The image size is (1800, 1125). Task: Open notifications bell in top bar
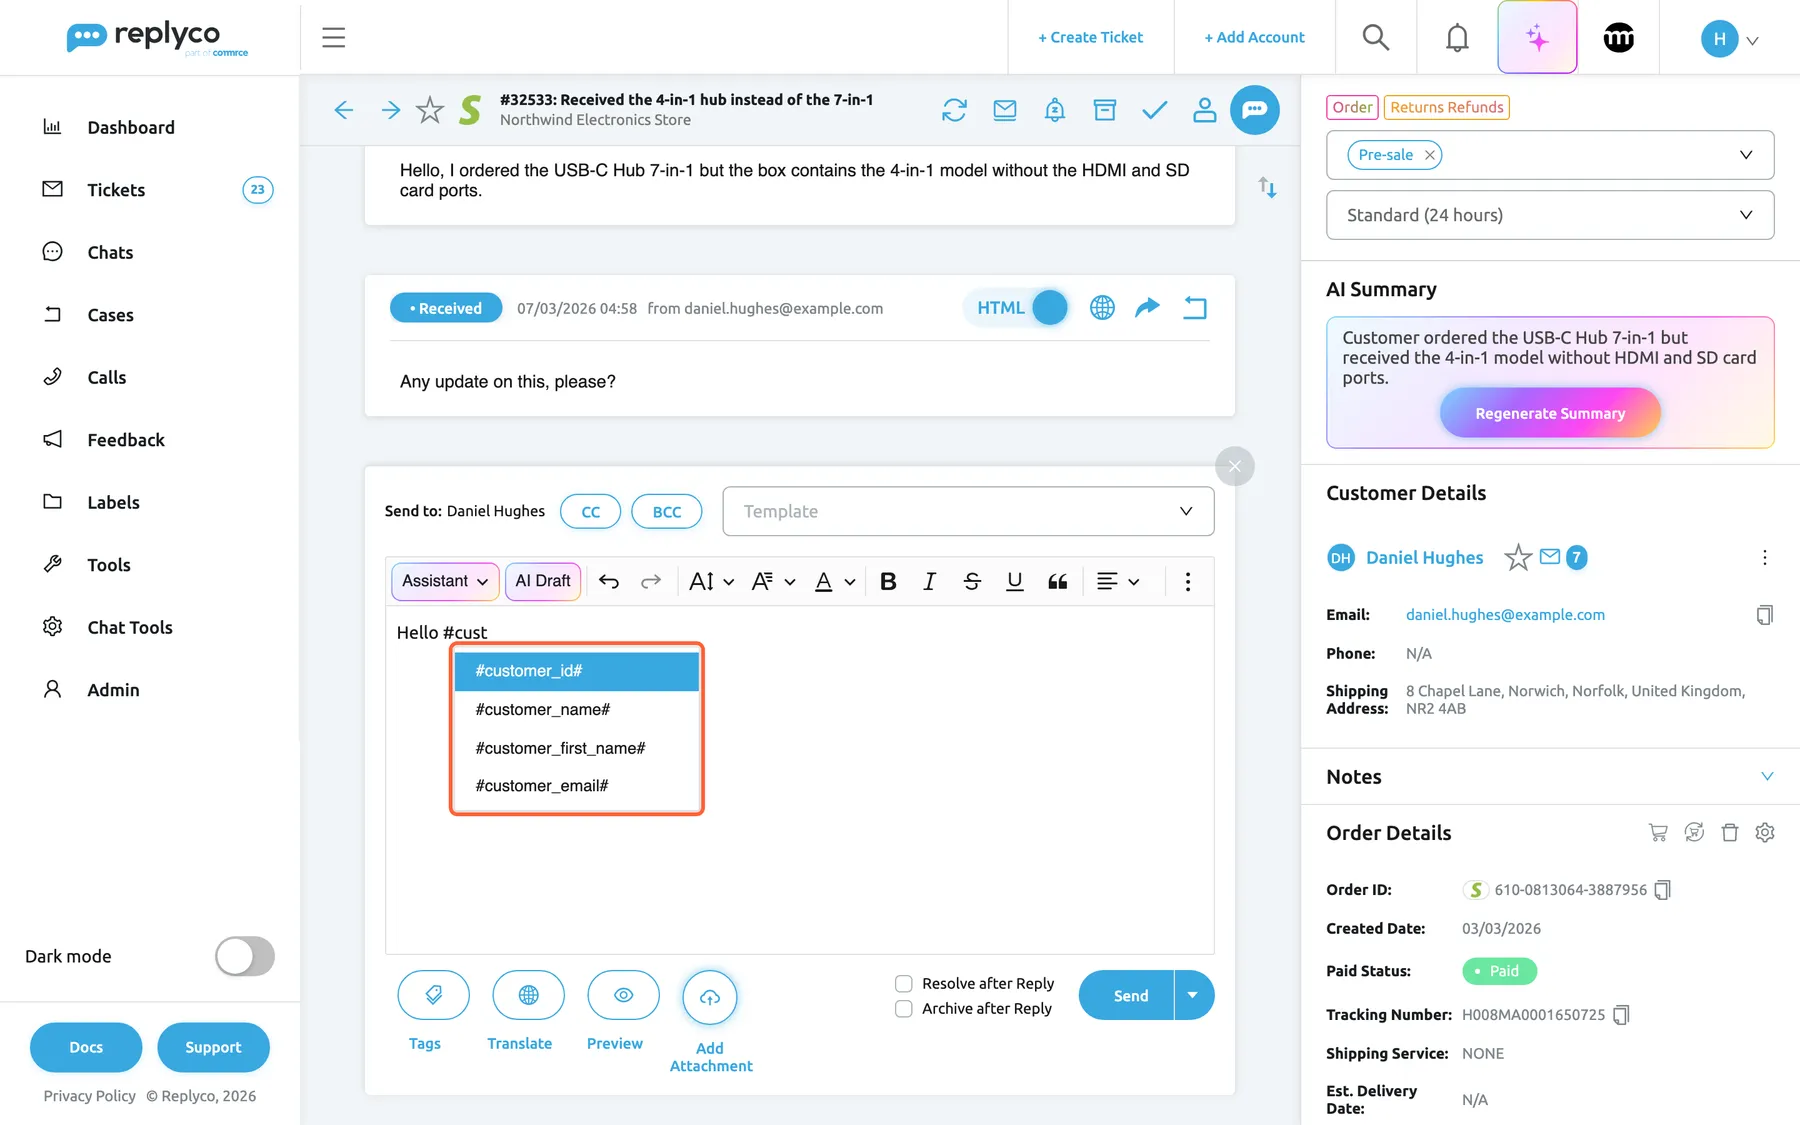tap(1457, 38)
